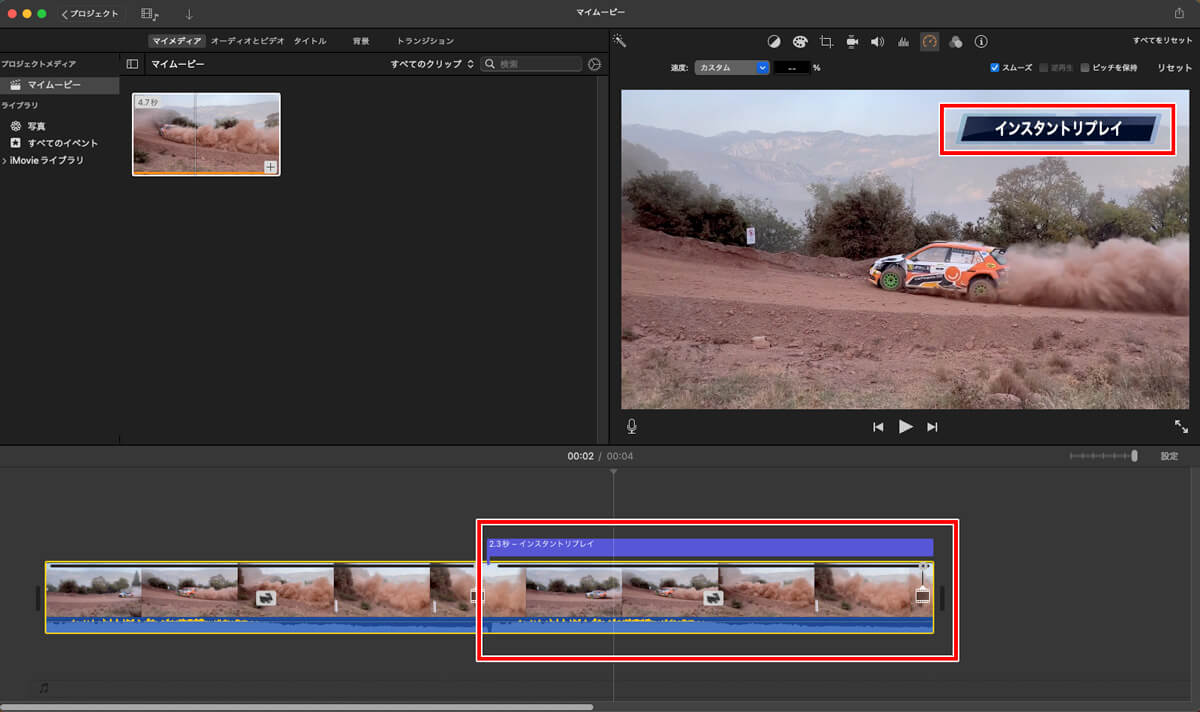Open the media and audio import browser icon
Screen dimensions: 1200x712
tap(150, 14)
